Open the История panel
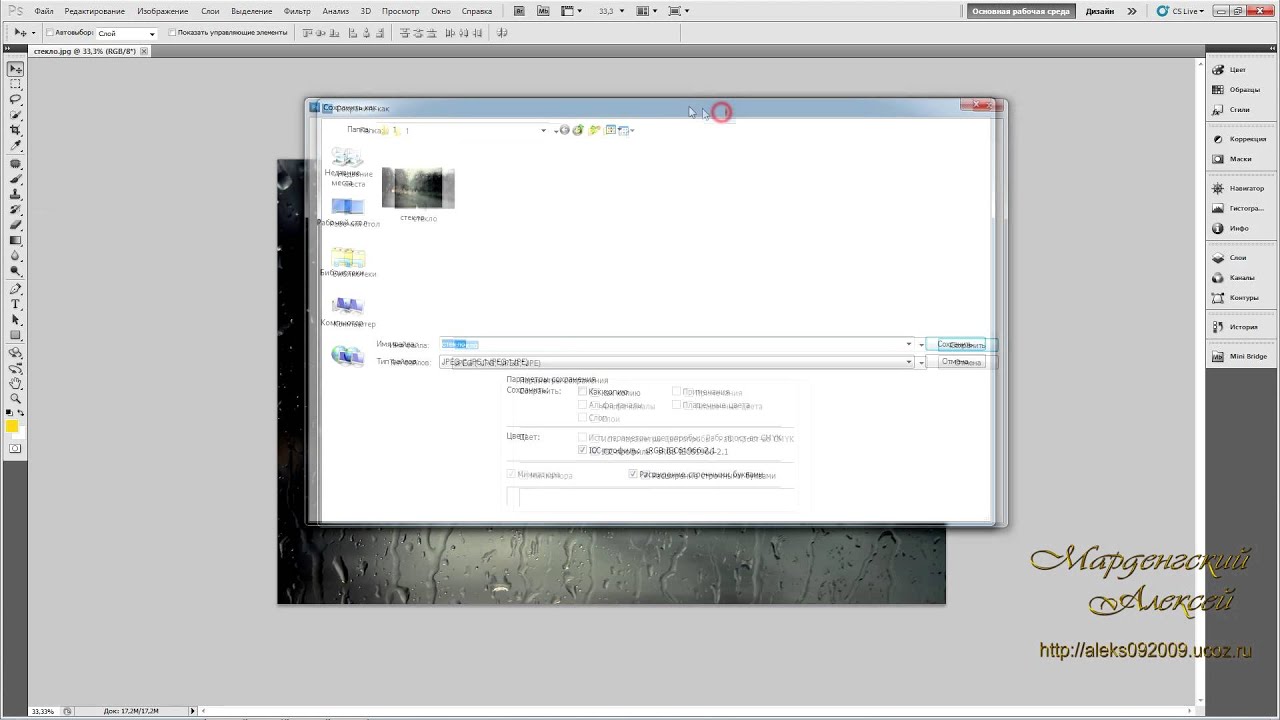Viewport: 1280px width, 720px height. (1235, 327)
